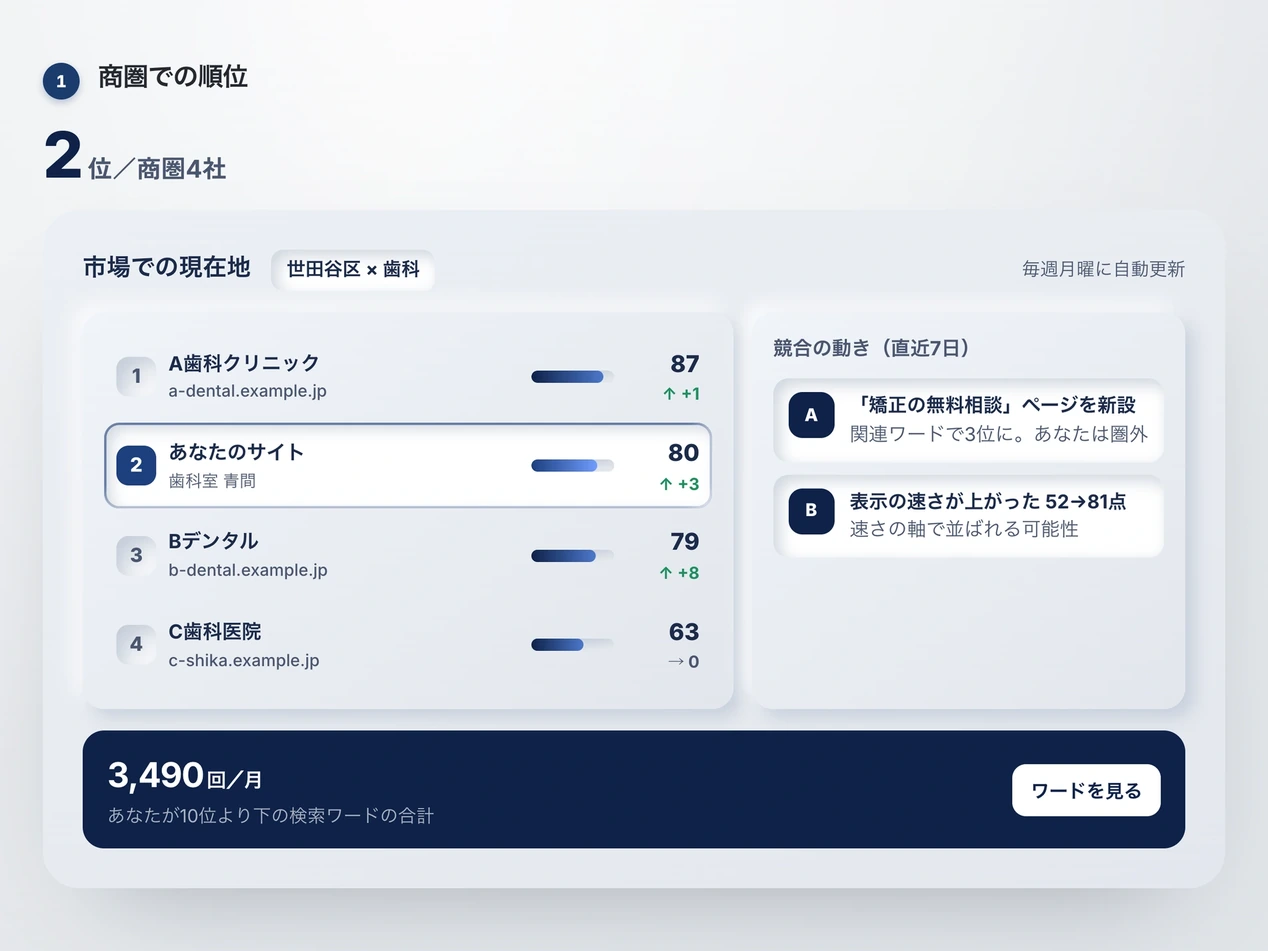Click the score bar for あなたのサイト
This screenshot has height=951, width=1268.
click(572, 465)
